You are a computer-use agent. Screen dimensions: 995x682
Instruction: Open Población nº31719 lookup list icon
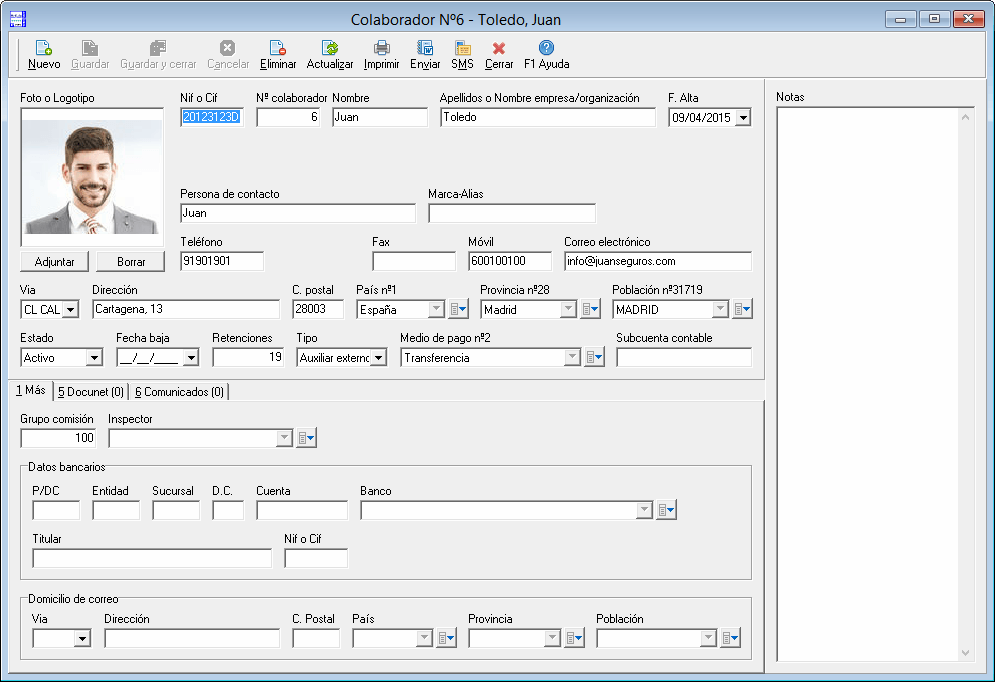(742, 310)
